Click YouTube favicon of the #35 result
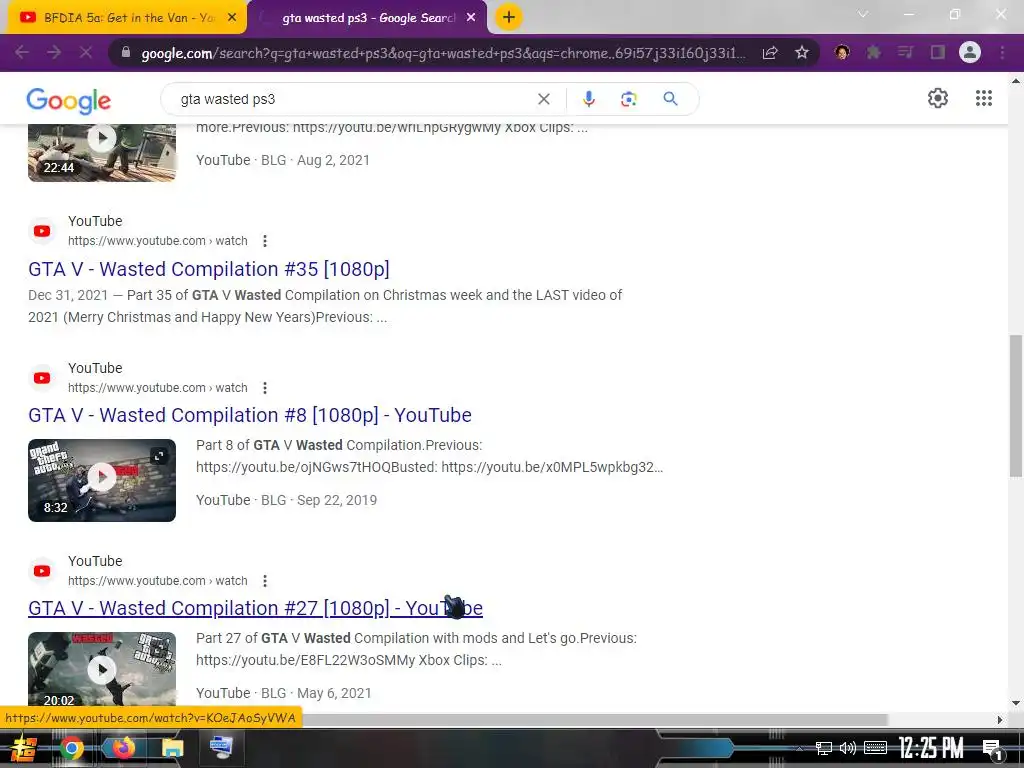1024x768 pixels. (x=42, y=231)
